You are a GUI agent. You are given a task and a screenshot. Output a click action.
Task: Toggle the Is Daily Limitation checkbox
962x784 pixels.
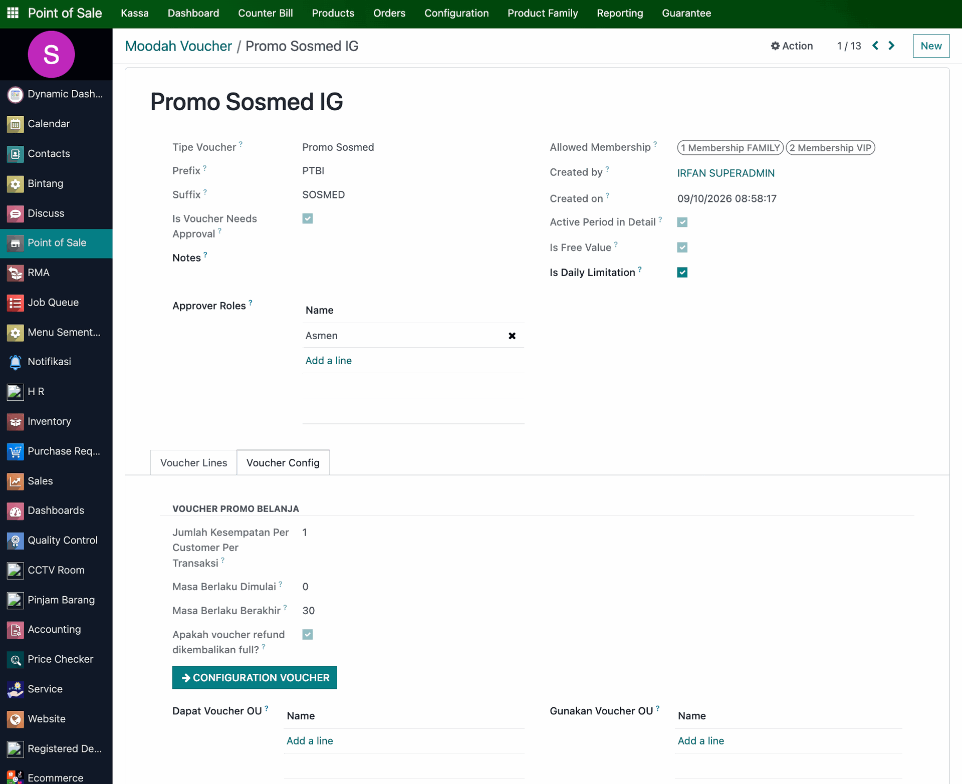(x=682, y=272)
